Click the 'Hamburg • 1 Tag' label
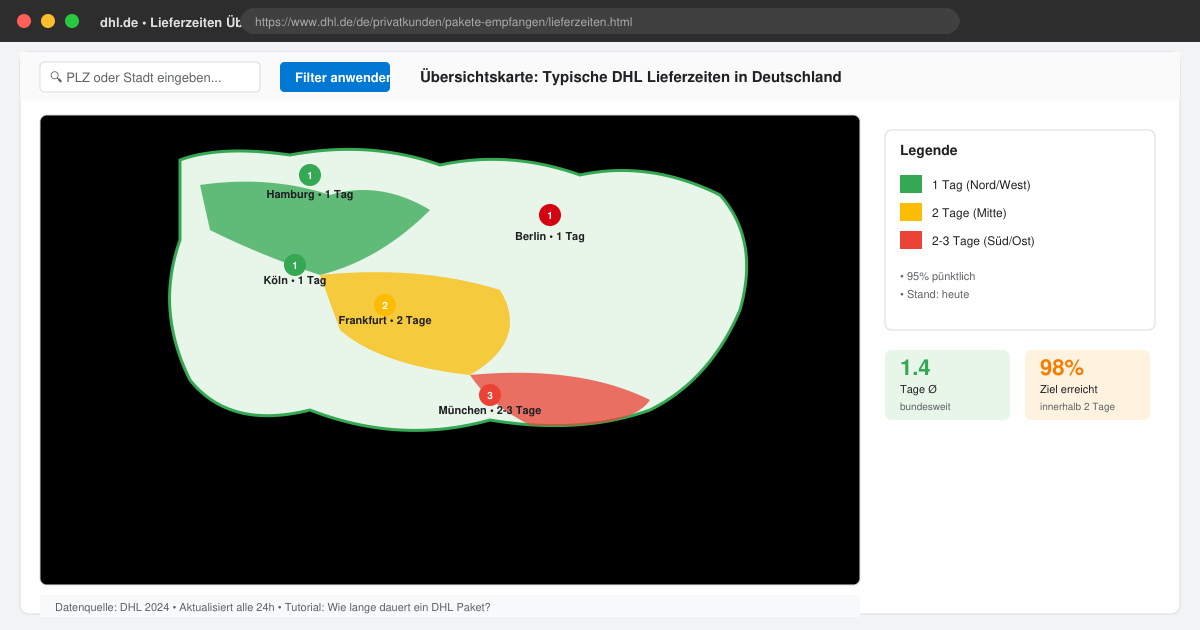Viewport: 1200px width, 630px height. (x=310, y=194)
